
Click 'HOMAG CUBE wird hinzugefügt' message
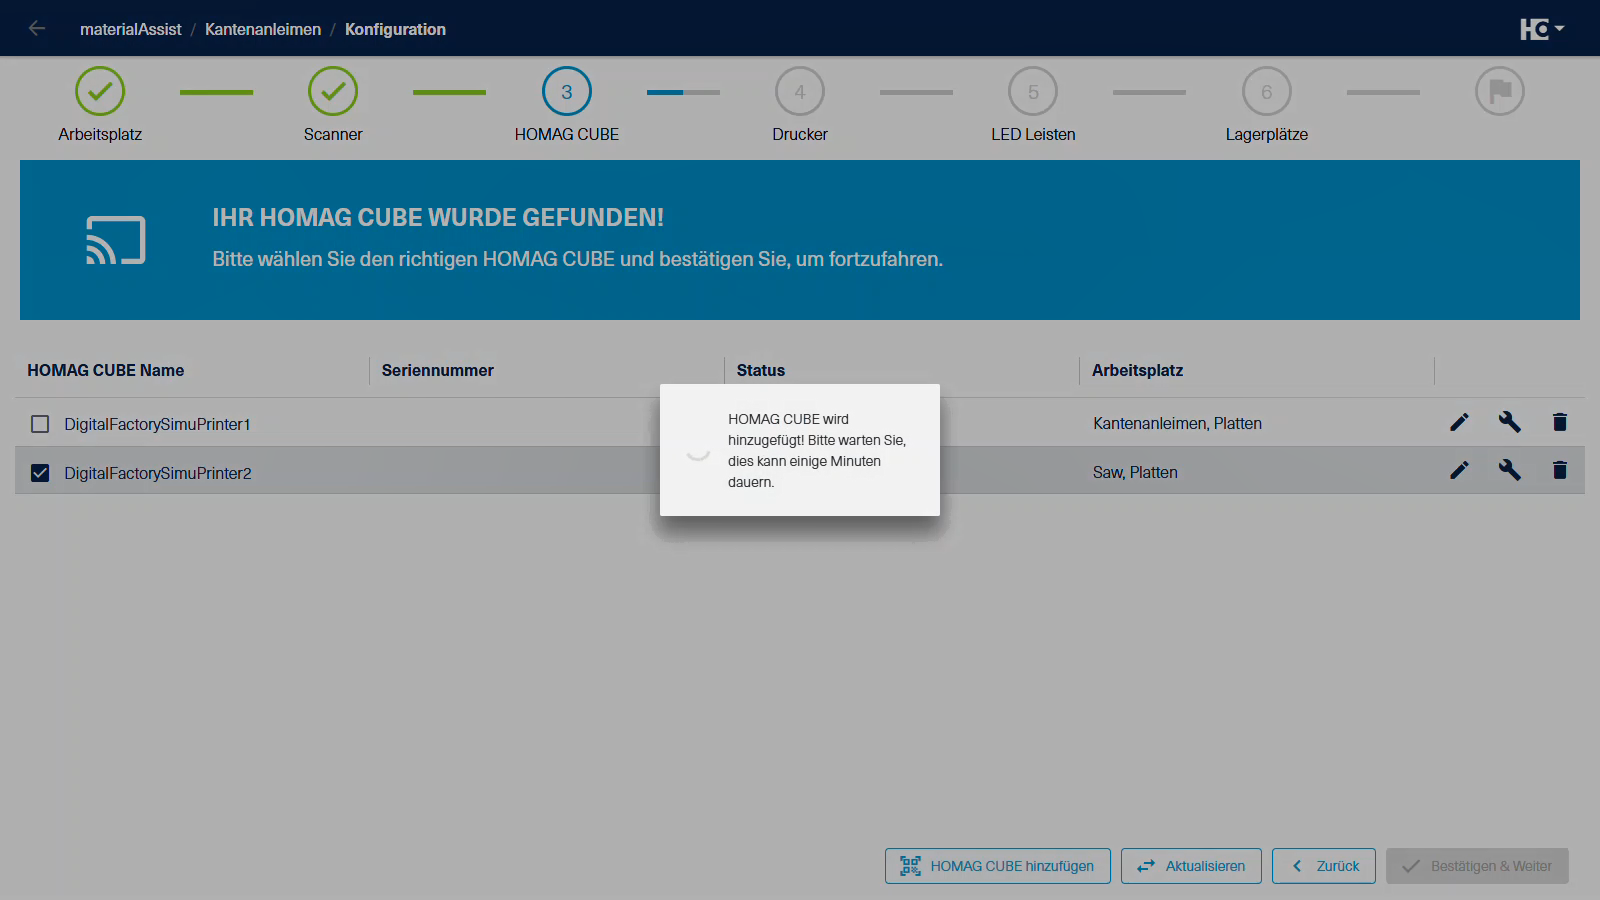pyautogui.click(x=817, y=450)
